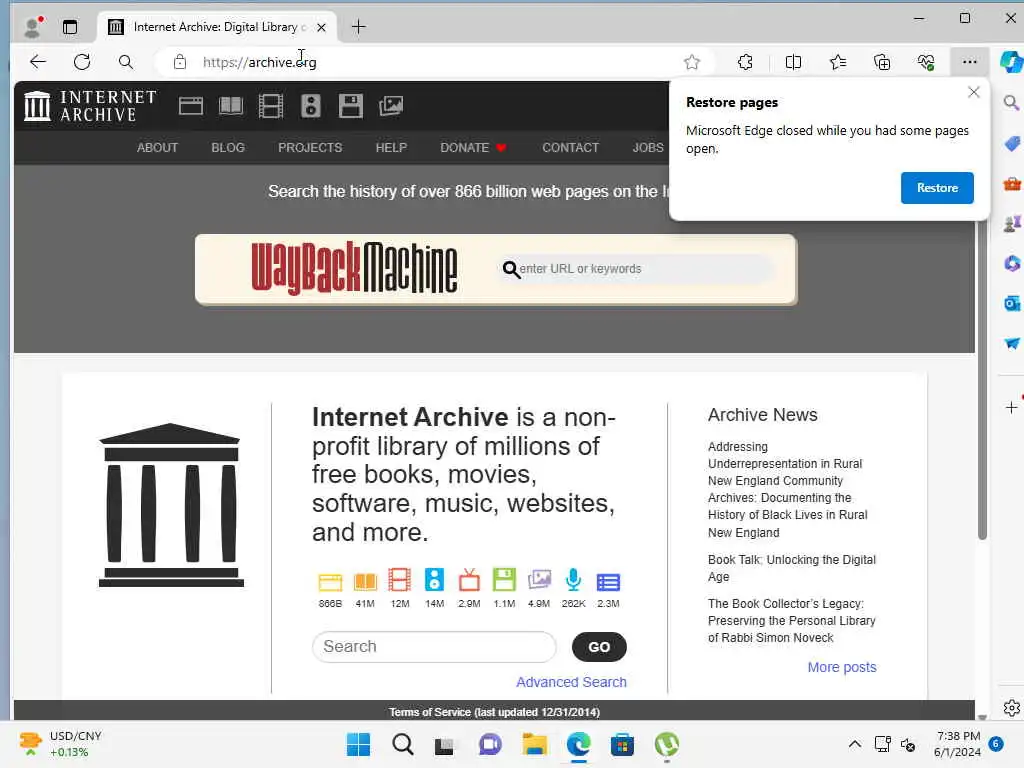Image resolution: width=1024 pixels, height=768 pixels.
Task: Open the 41M texts collection icon
Action: tap(365, 581)
